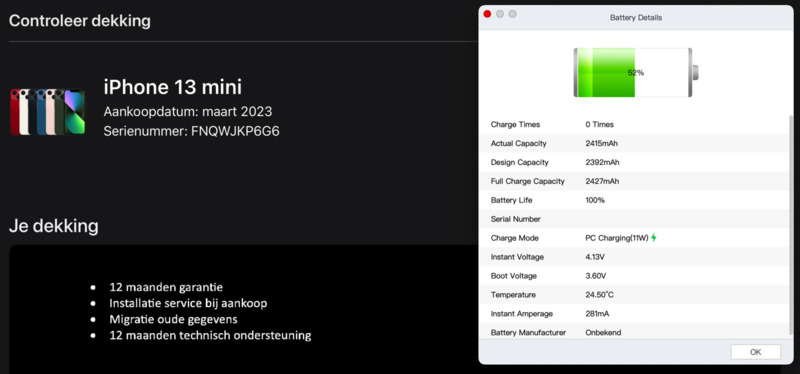The image size is (800, 374).
Task: Click the green lightning charging icon
Action: point(654,238)
